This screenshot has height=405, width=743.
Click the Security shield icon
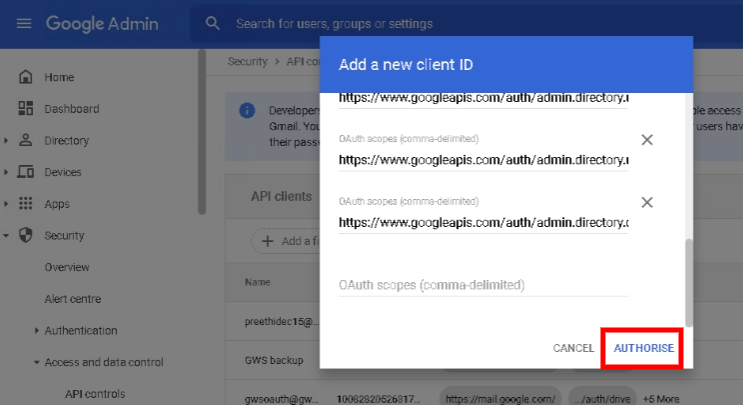[26, 235]
